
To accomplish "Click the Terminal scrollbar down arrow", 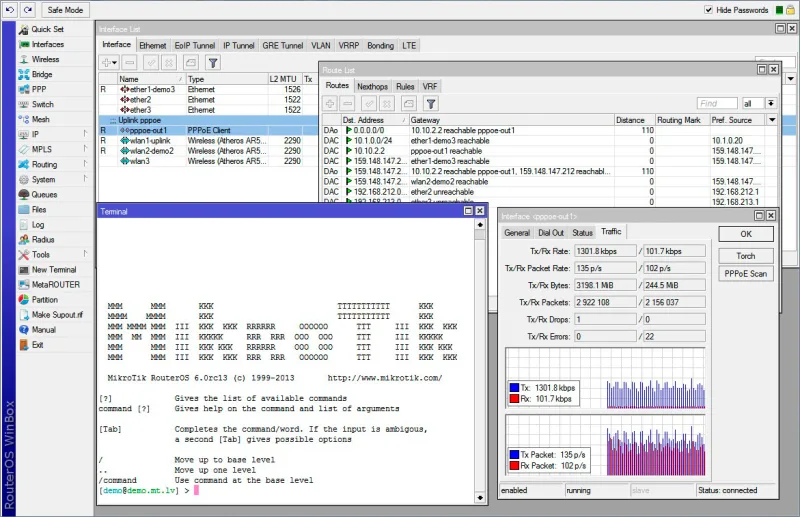I will pyautogui.click(x=480, y=498).
